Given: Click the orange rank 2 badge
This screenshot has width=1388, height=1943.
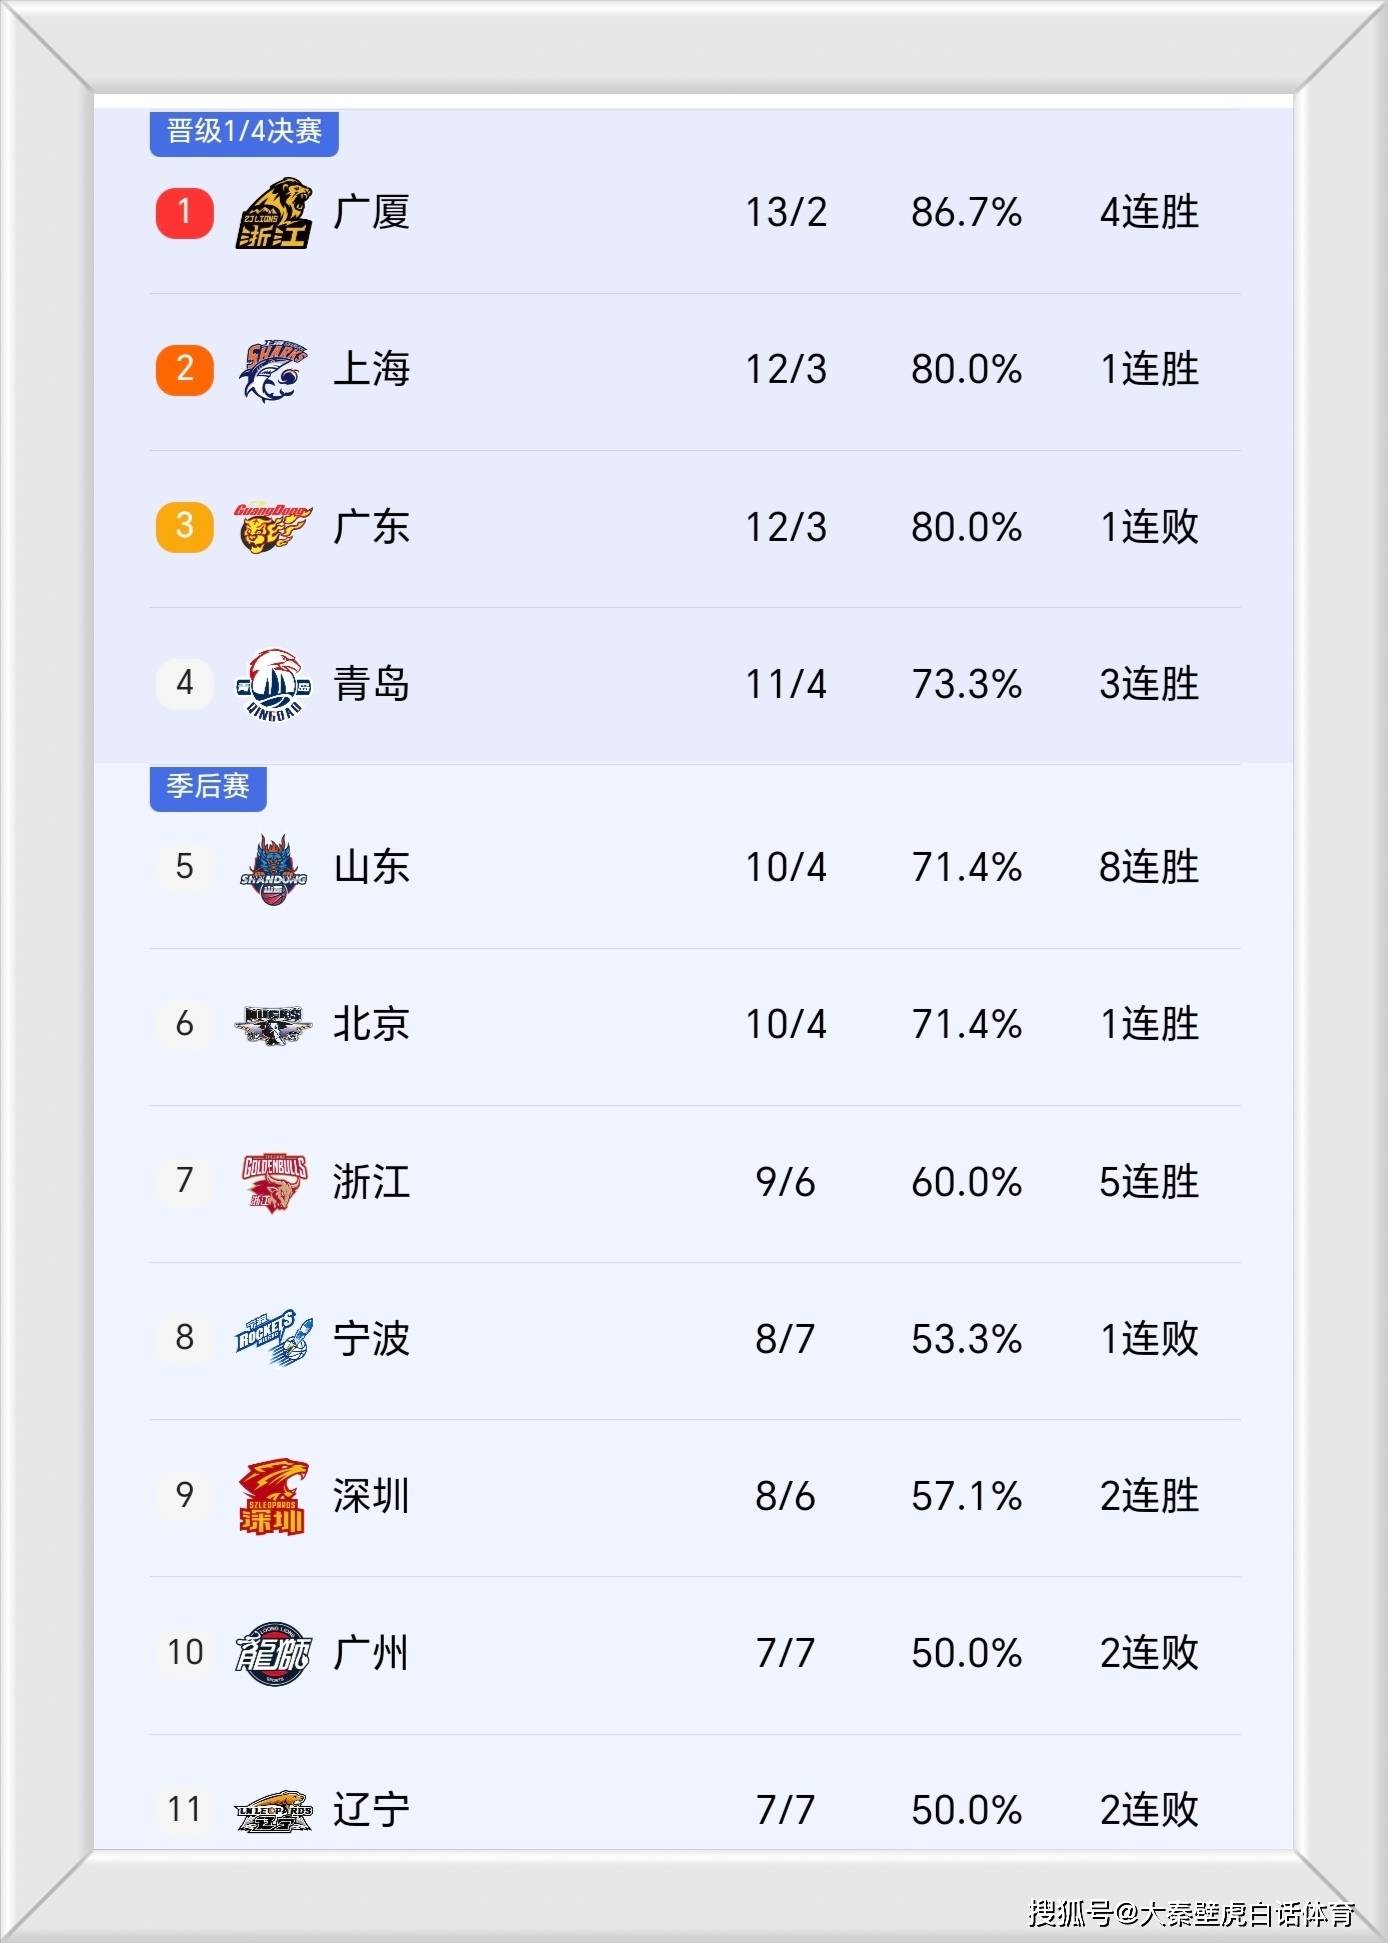Looking at the screenshot, I should point(185,370).
